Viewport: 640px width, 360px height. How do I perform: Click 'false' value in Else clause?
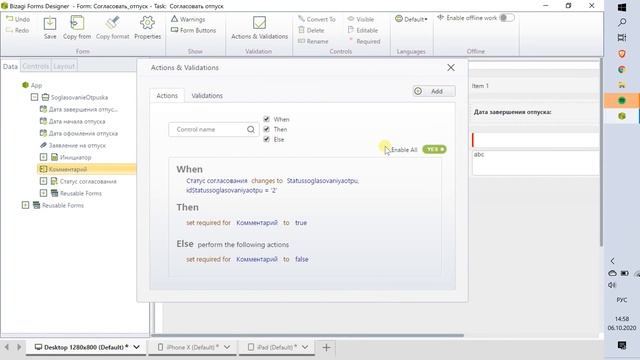(x=302, y=259)
